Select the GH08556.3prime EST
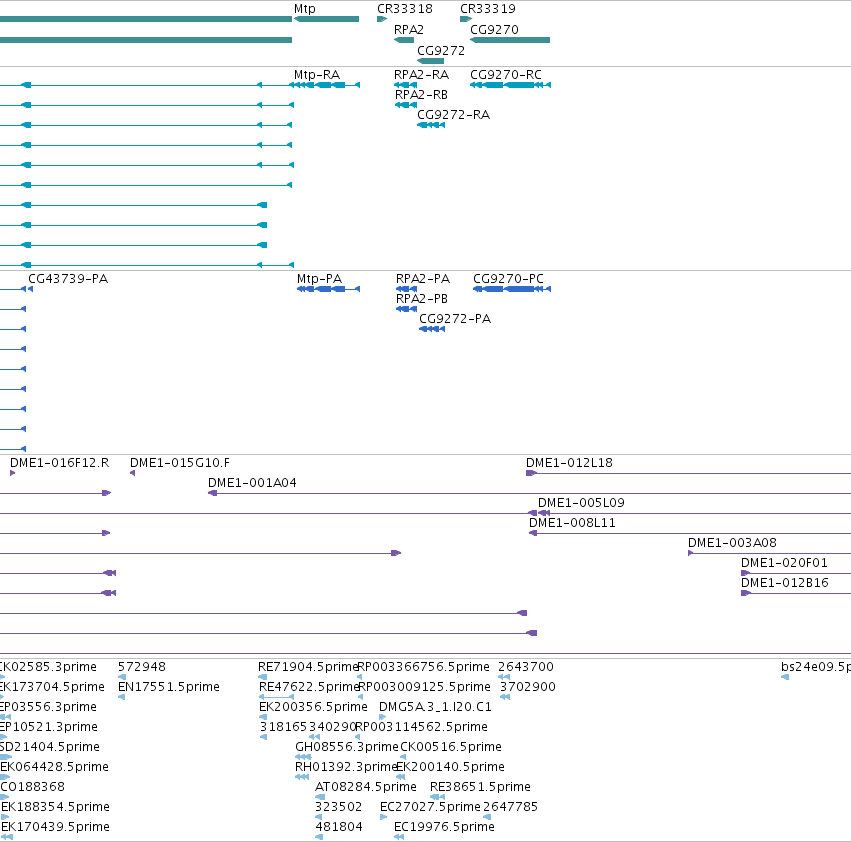The image size is (851, 842). (303, 757)
